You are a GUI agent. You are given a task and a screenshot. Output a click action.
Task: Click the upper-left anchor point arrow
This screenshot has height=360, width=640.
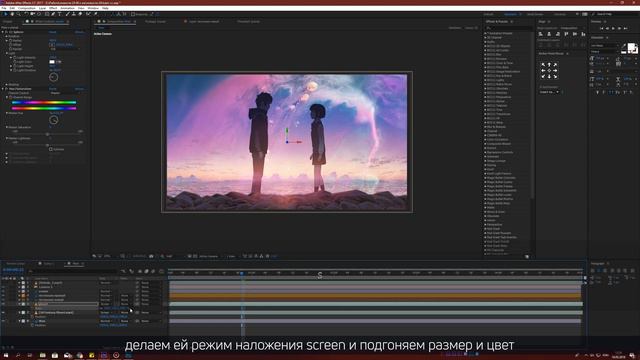[543, 65]
